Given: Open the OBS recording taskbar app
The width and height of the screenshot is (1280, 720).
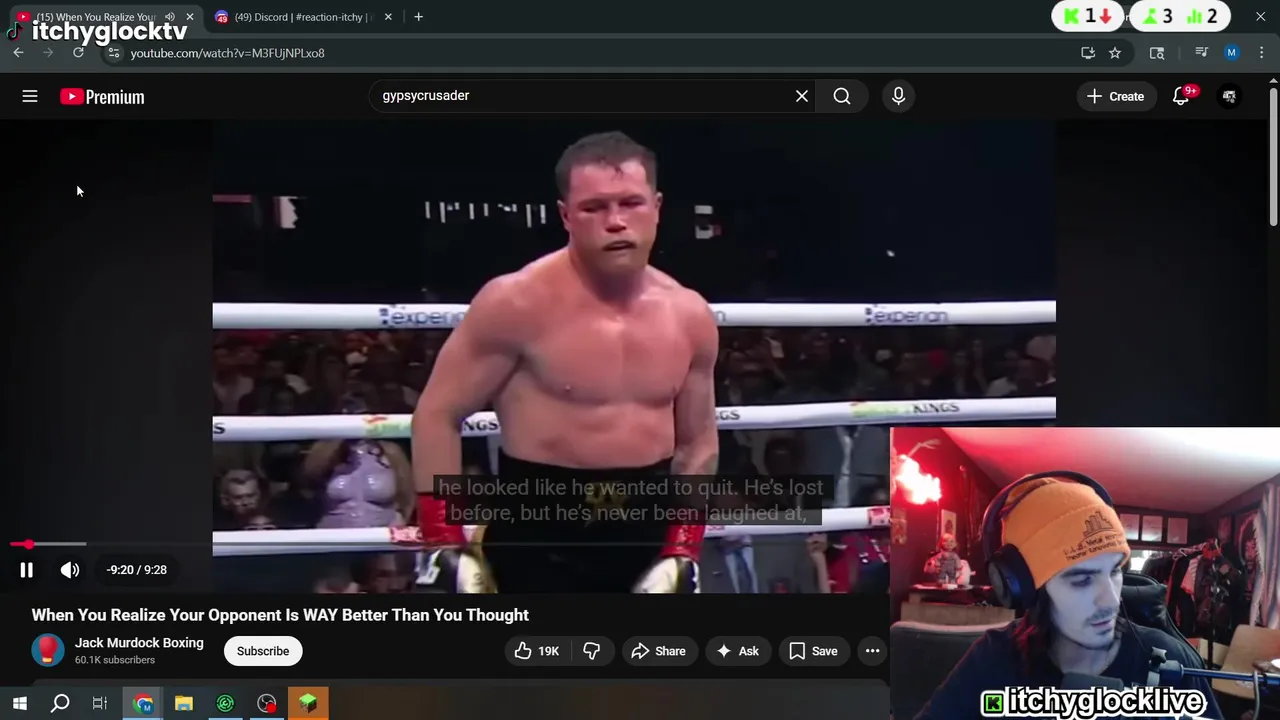Looking at the screenshot, I should pyautogui.click(x=267, y=703).
